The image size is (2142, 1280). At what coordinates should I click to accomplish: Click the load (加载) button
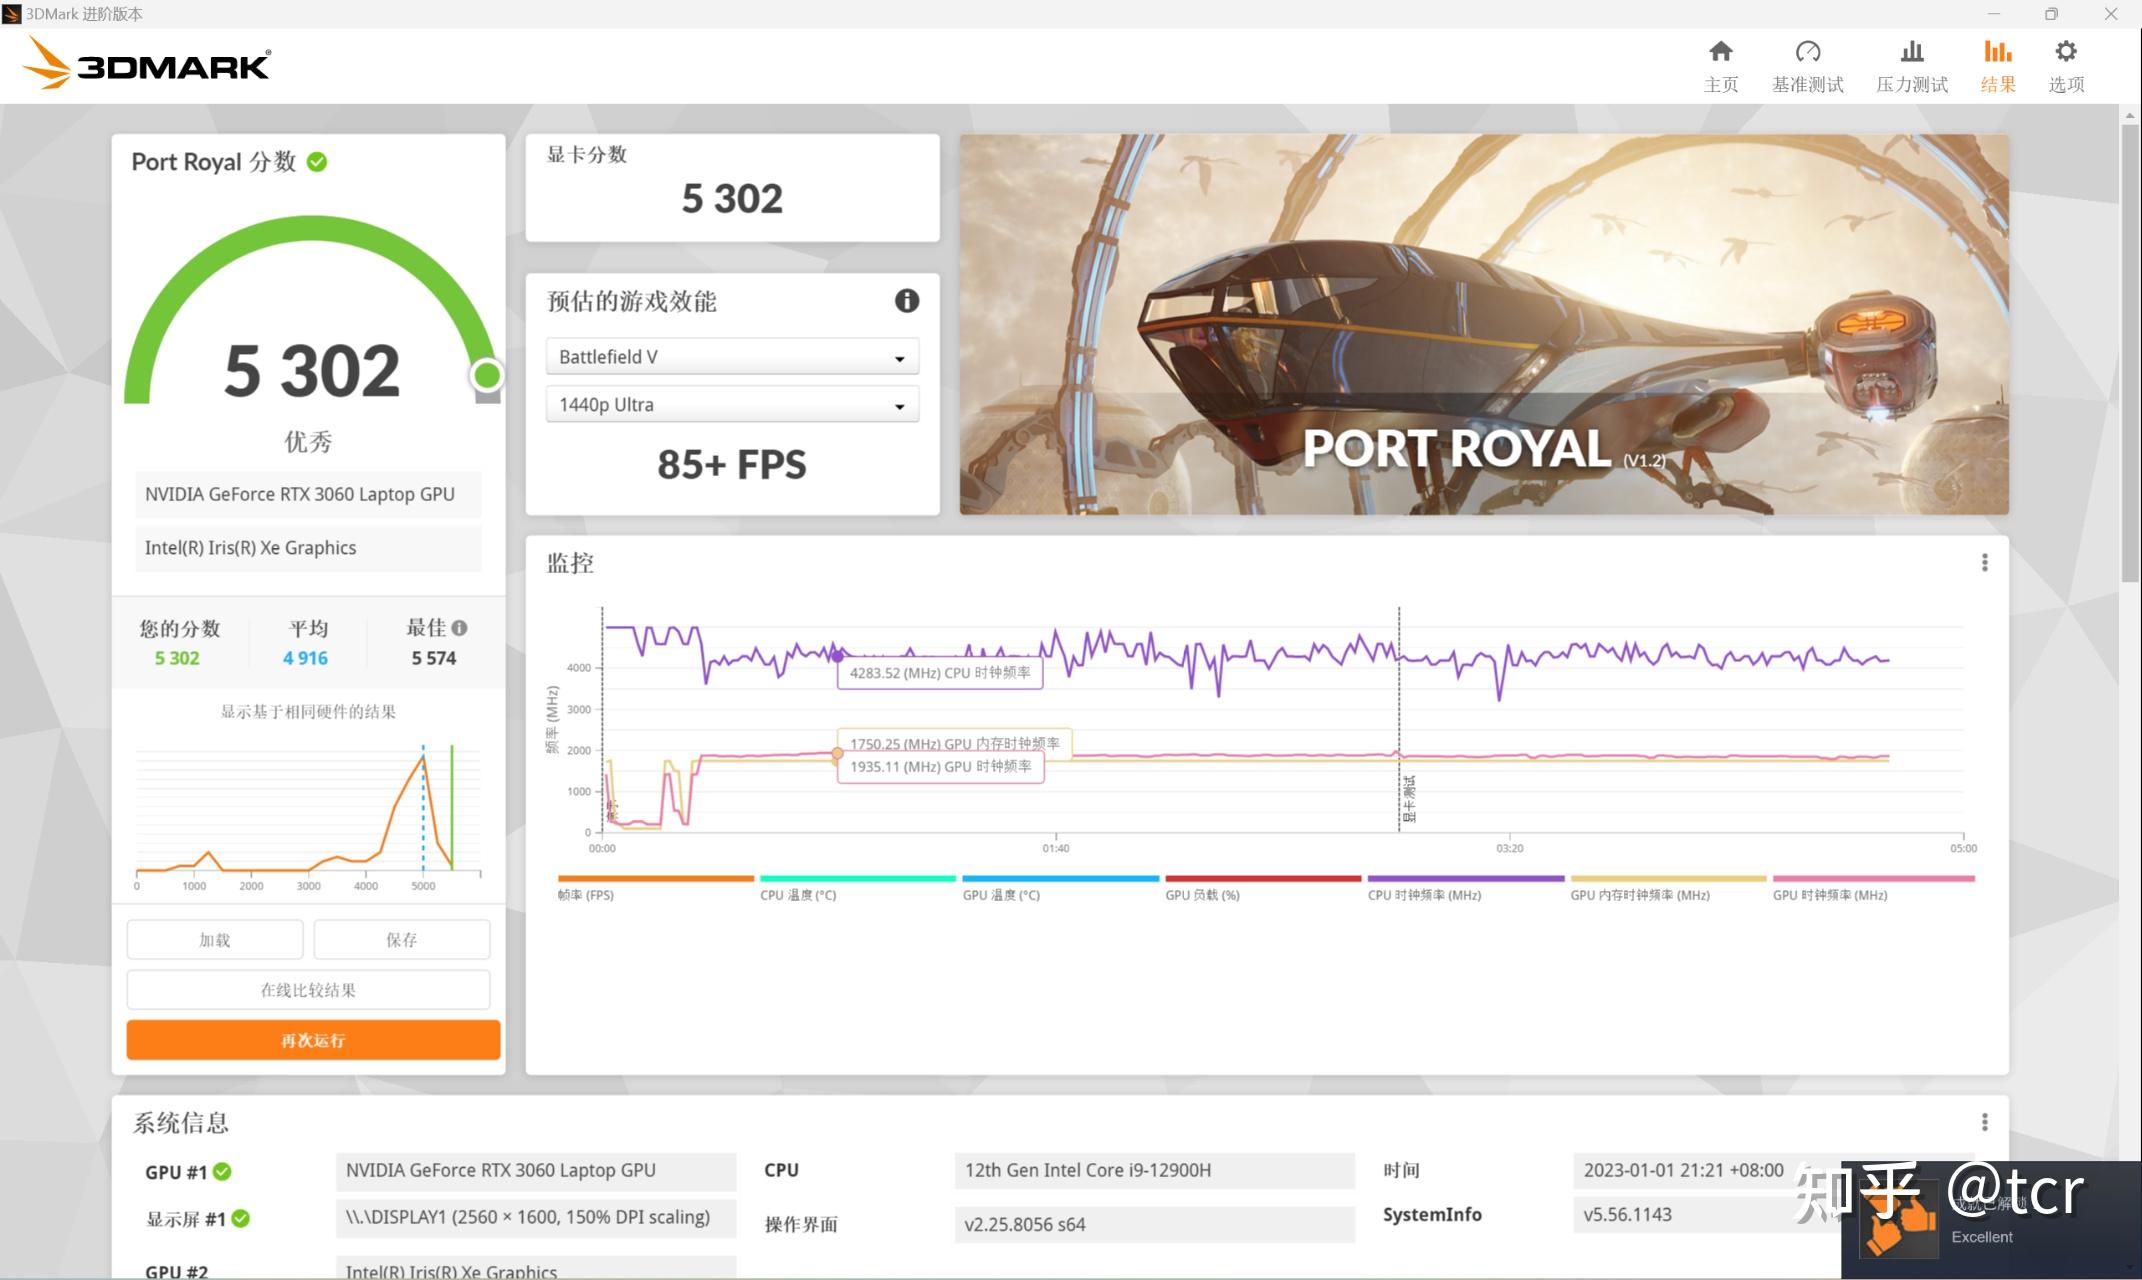pyautogui.click(x=215, y=940)
